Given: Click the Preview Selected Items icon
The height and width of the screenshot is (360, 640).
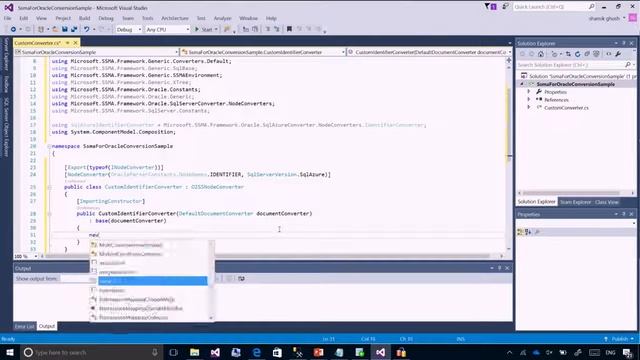Looking at the screenshot, I should click(609, 54).
